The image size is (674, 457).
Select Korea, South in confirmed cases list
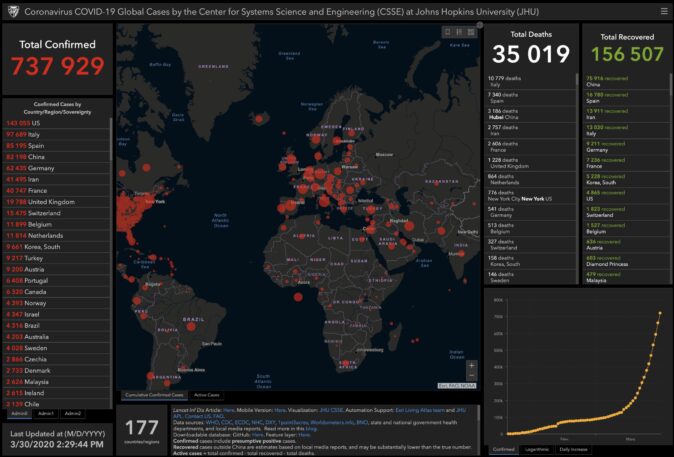coord(56,247)
